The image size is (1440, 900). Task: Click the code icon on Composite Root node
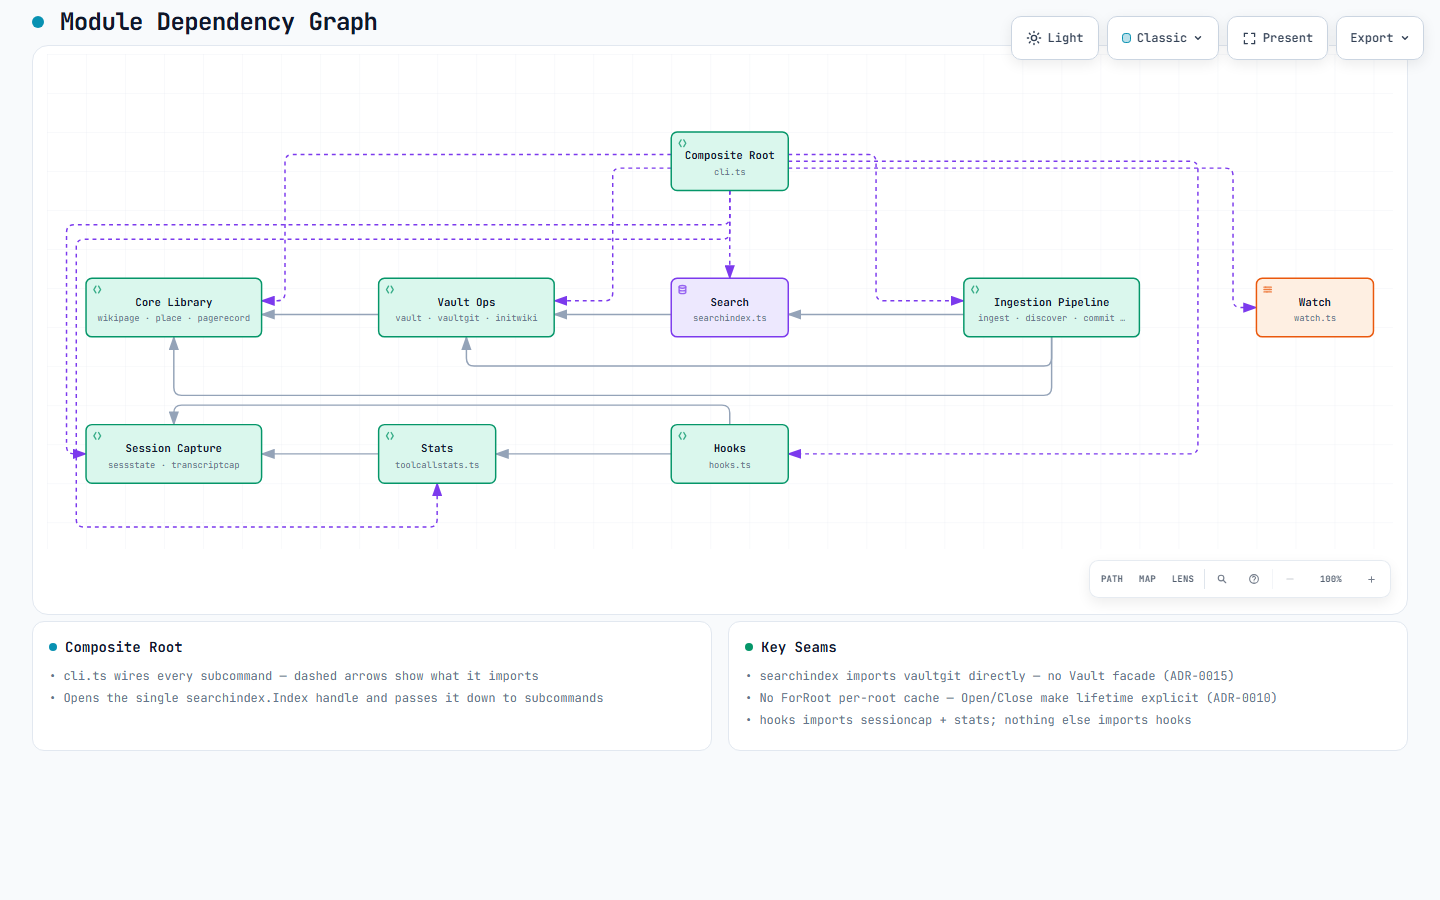pyautogui.click(x=683, y=143)
